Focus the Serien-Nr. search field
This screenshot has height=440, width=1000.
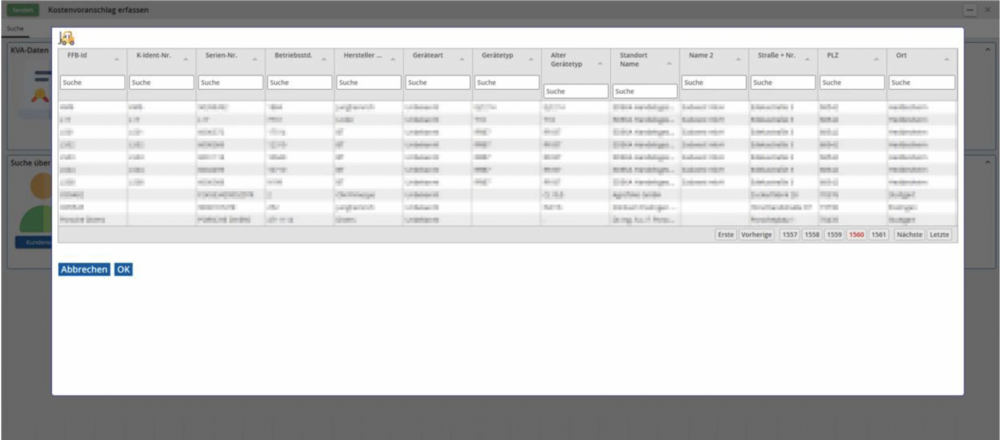(231, 82)
